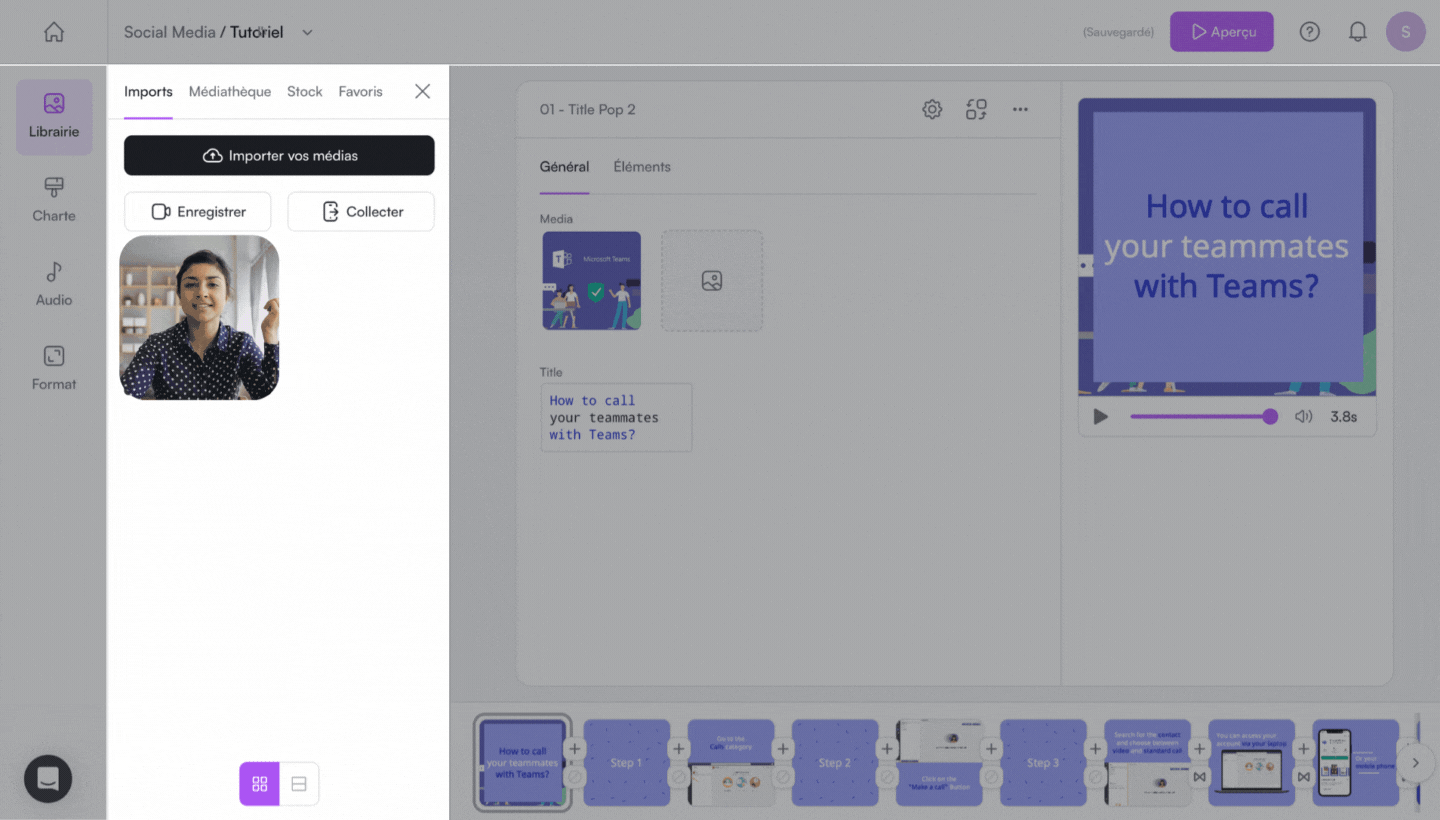1440x820 pixels.
Task: Open the Librairie sidebar panel
Action: pyautogui.click(x=54, y=117)
